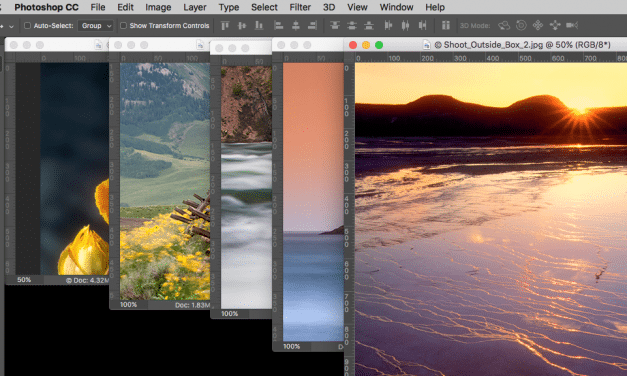
Task: Click vertical ruler of Shoot_Outside_Box_2 window
Action: [x=349, y=219]
